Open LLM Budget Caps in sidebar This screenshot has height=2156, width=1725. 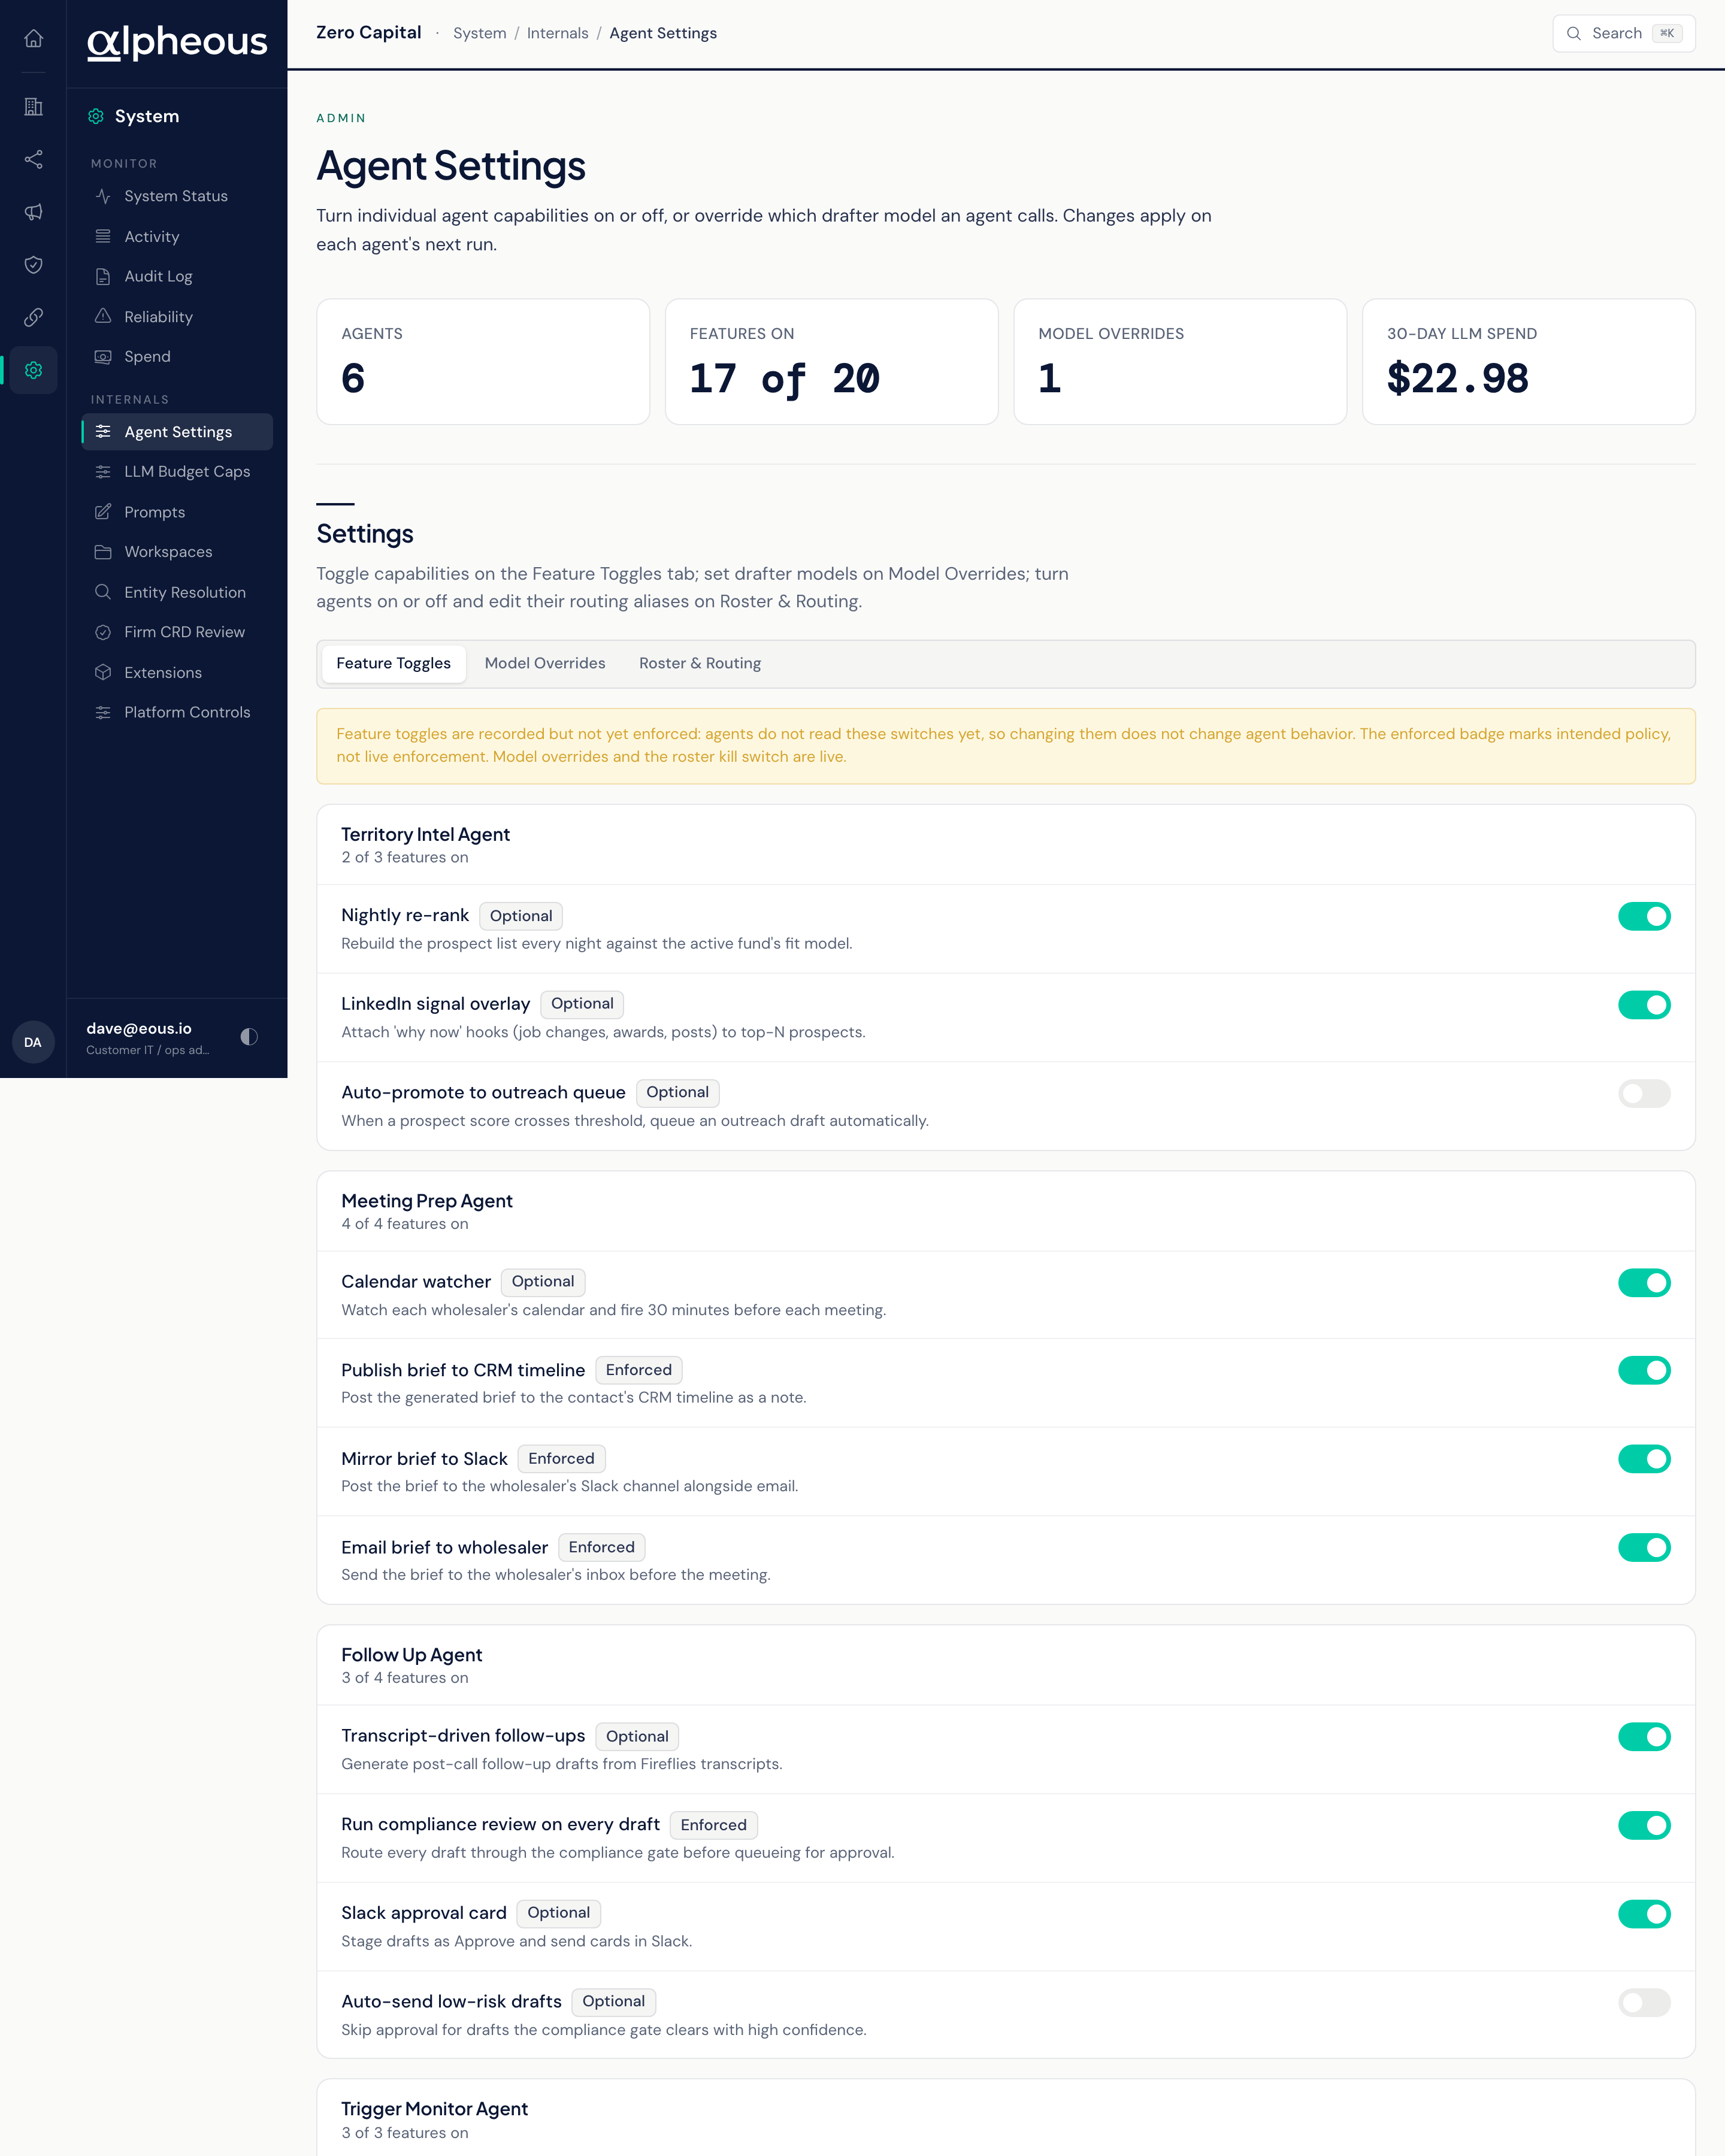click(177, 472)
